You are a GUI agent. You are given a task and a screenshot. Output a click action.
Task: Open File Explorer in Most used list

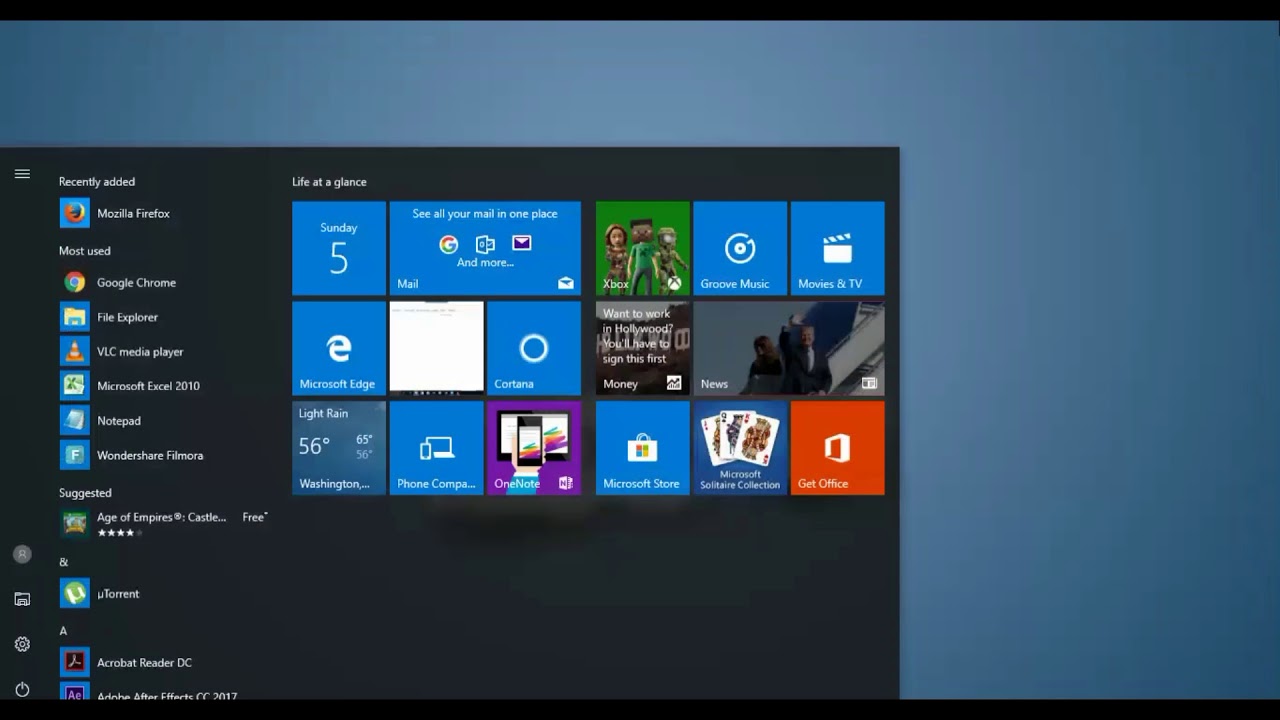click(x=165, y=317)
